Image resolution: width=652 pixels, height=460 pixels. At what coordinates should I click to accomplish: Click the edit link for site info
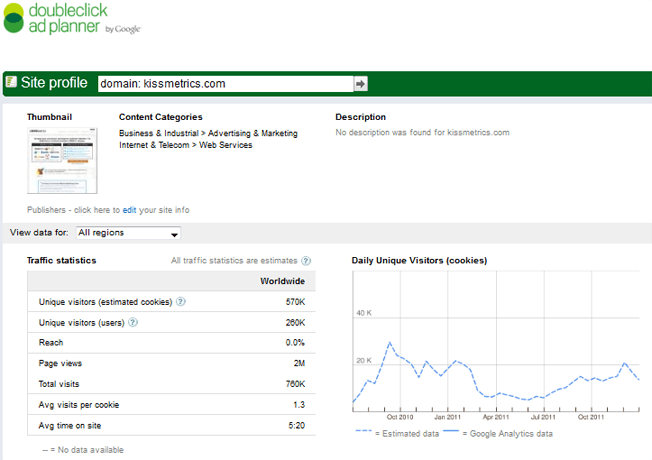coord(129,210)
